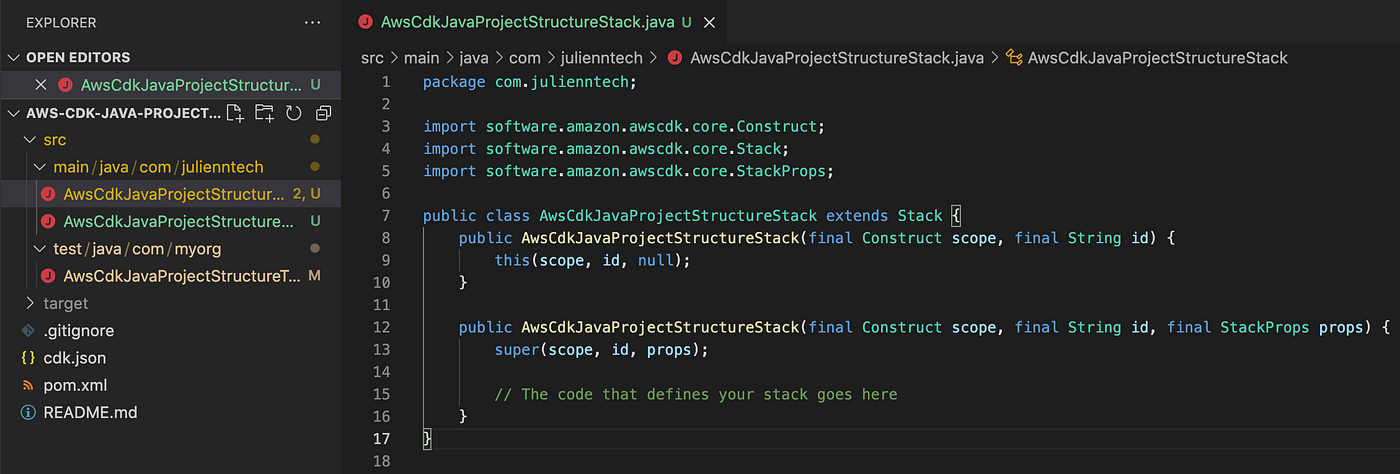Select open editor AwsCdkJavaProjectStructur... entry
Screen dimensions: 1400x474
[x=190, y=85]
